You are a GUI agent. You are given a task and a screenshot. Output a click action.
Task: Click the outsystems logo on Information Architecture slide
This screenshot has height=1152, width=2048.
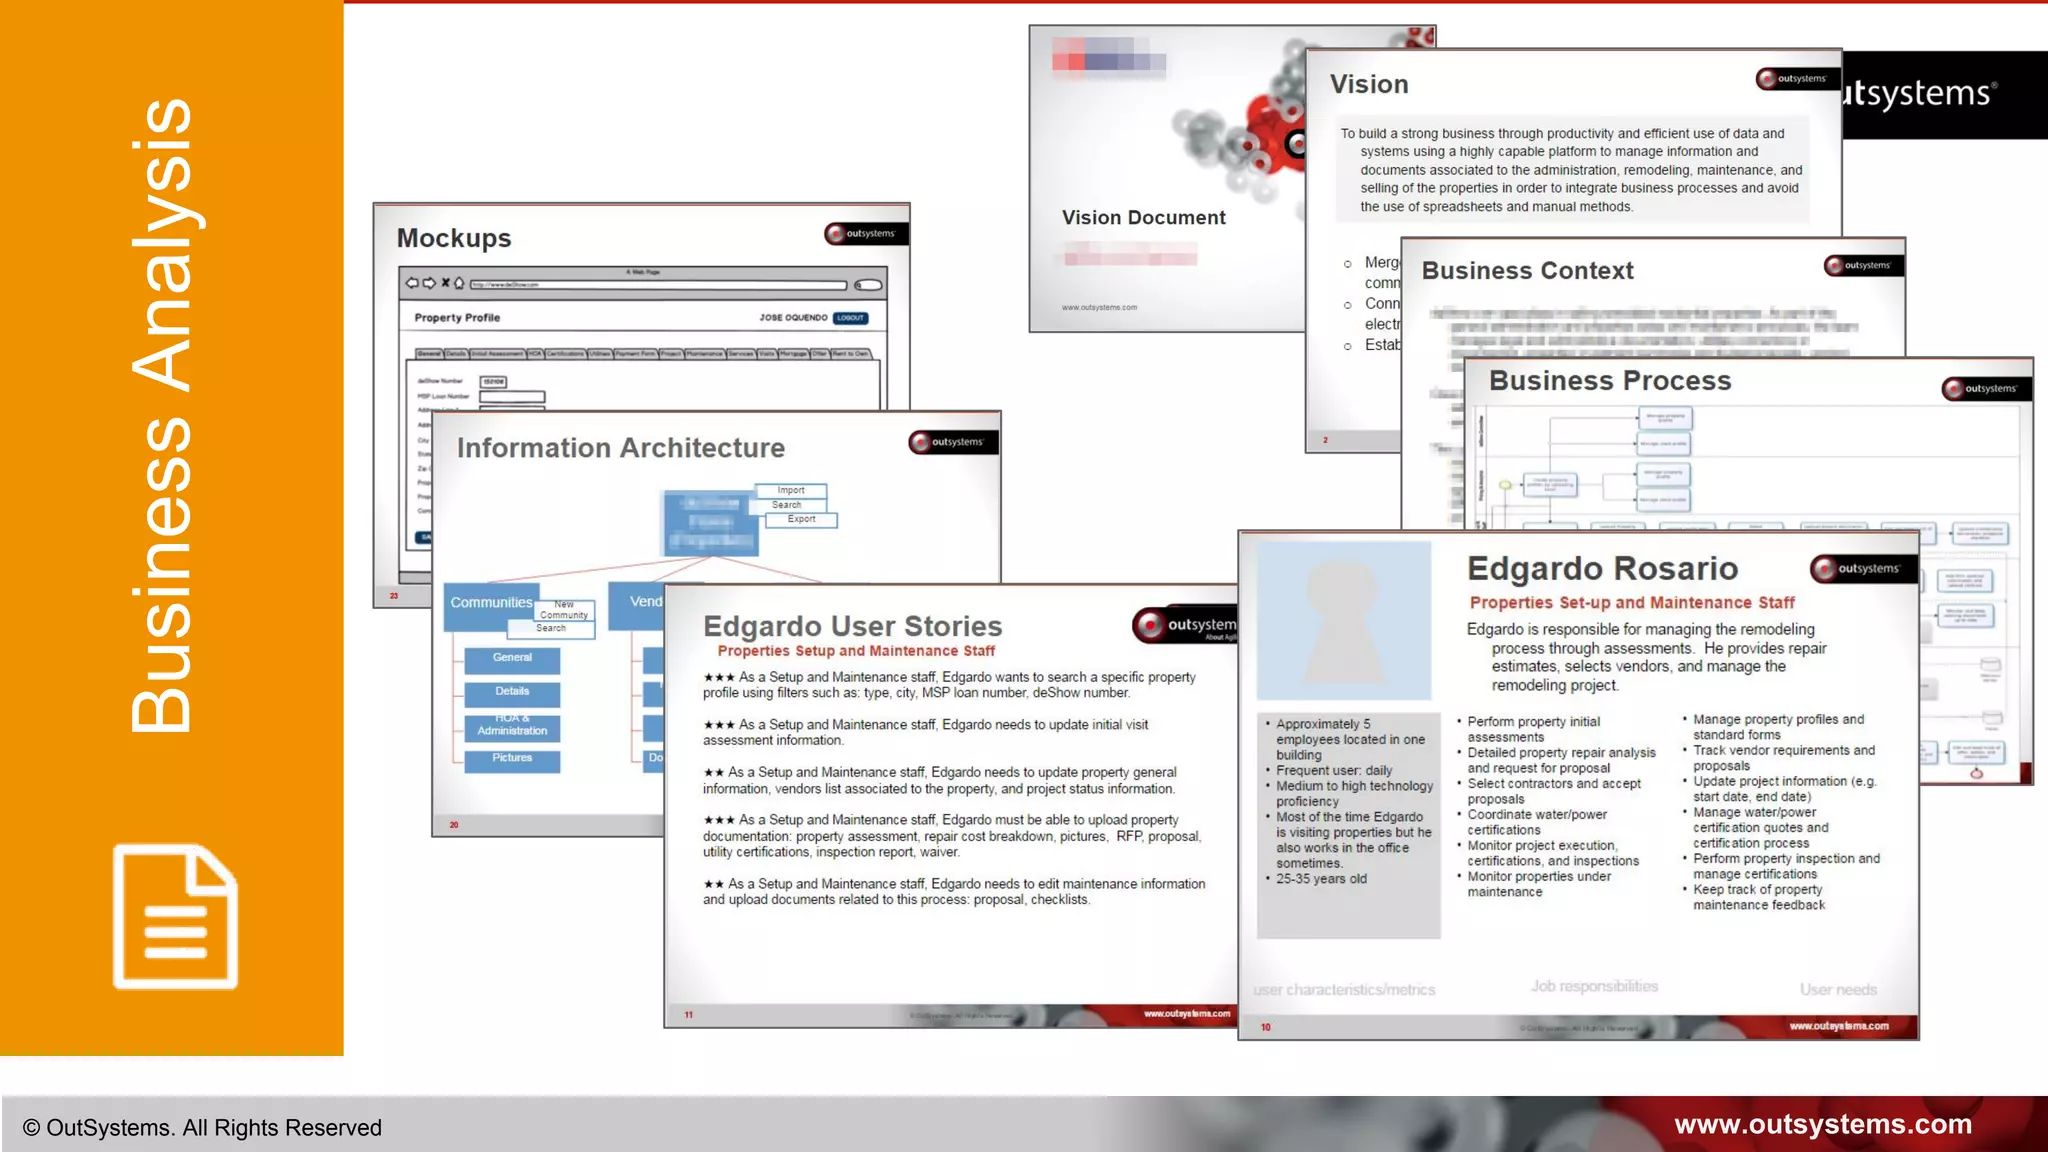coord(952,442)
